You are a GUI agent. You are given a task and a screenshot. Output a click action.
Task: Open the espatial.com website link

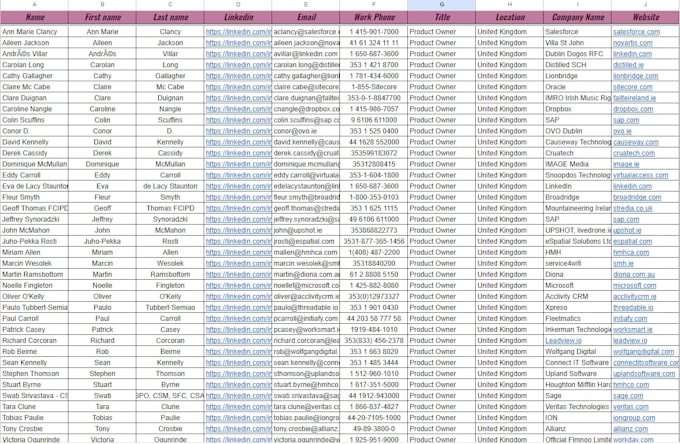click(x=632, y=242)
